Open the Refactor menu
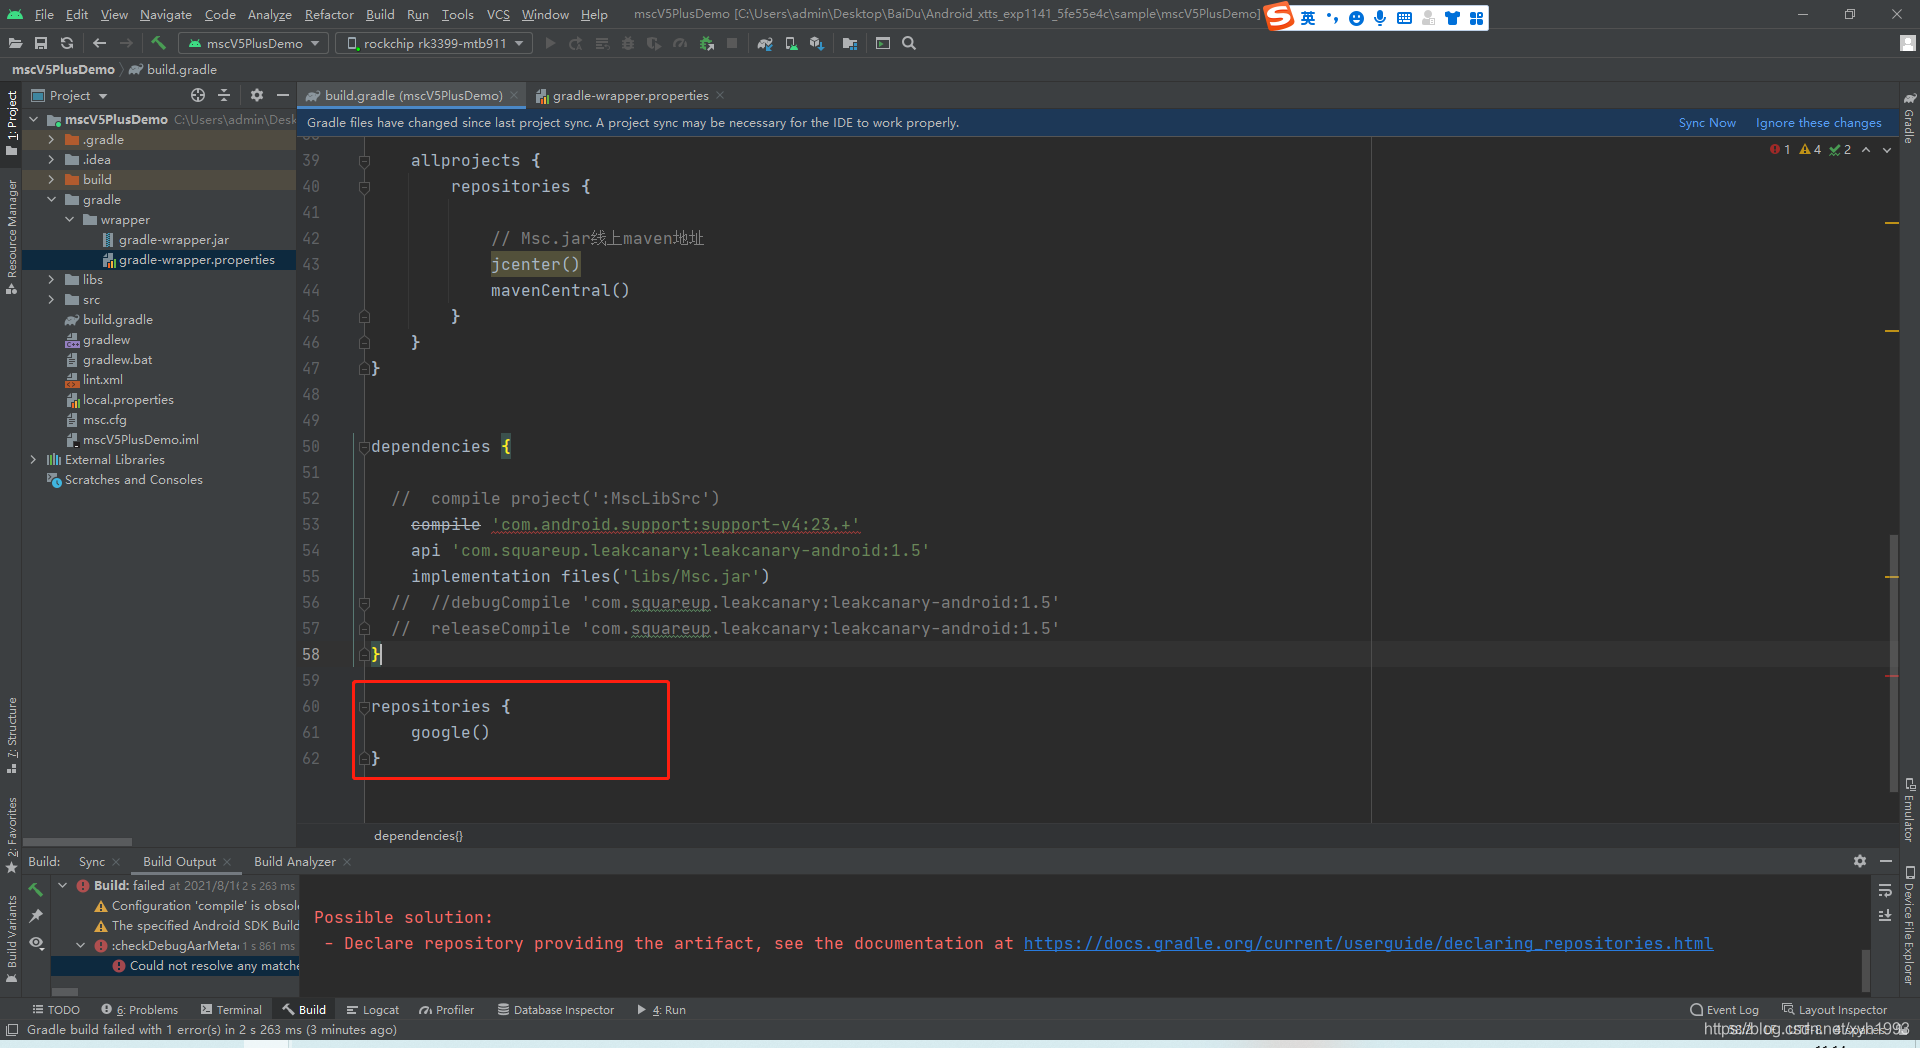 point(329,14)
